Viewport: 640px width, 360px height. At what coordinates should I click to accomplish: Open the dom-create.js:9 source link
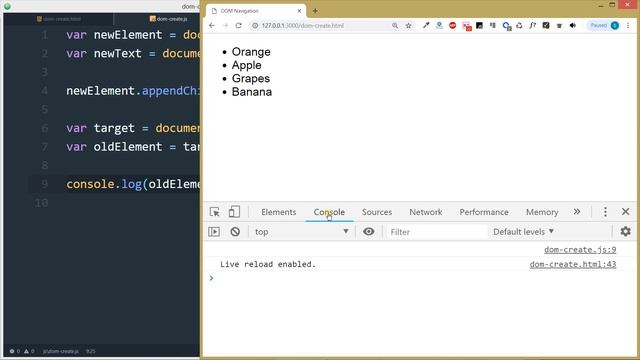(580, 249)
